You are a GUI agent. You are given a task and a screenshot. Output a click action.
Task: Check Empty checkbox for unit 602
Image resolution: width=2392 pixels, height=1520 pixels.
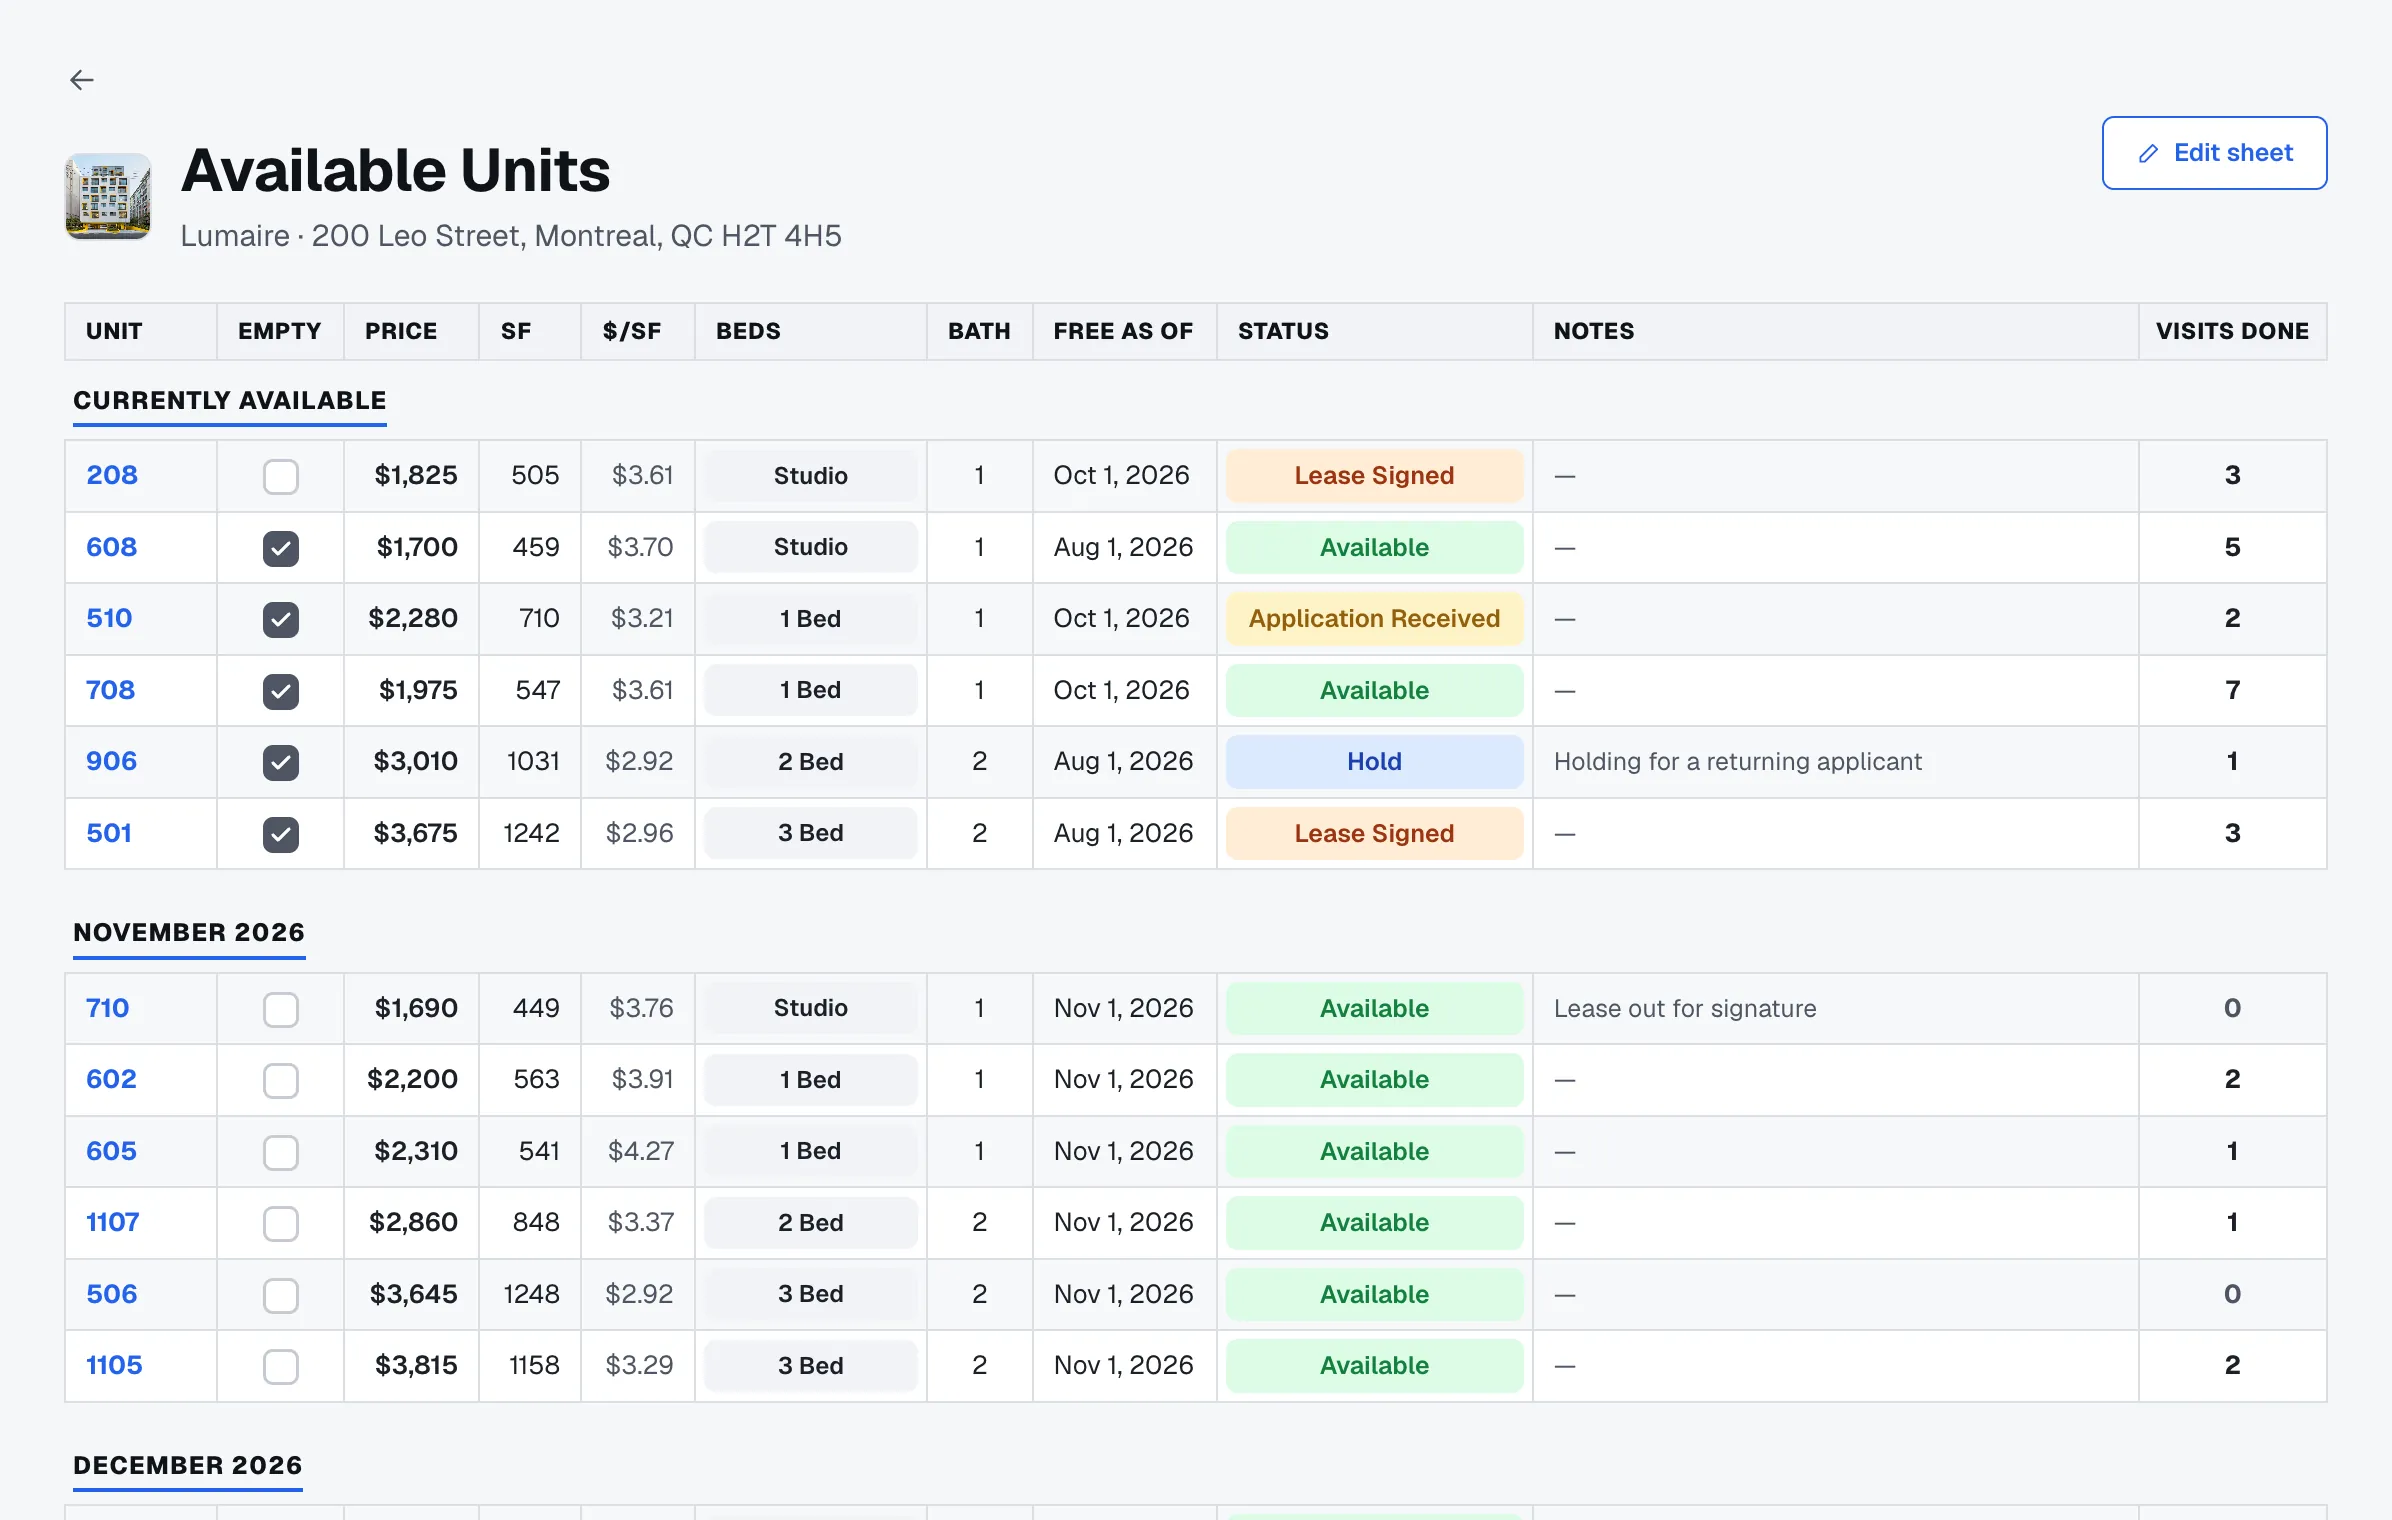click(x=280, y=1080)
